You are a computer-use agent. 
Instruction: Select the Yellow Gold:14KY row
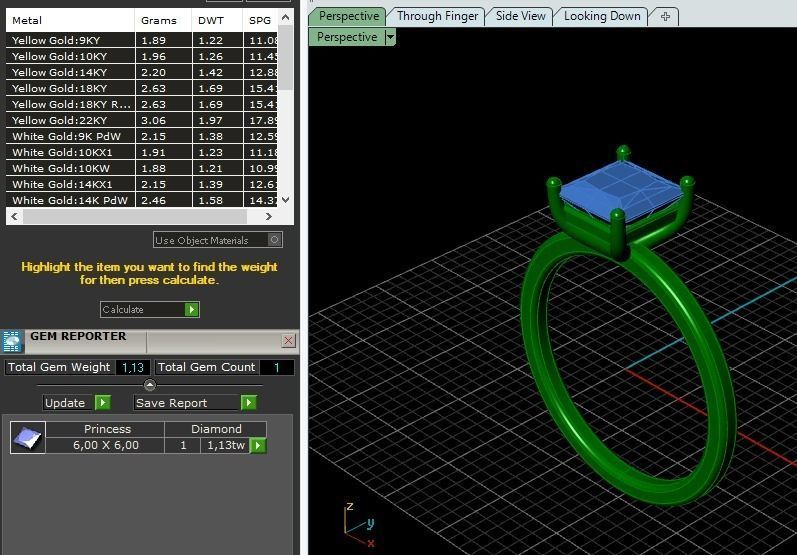142,72
